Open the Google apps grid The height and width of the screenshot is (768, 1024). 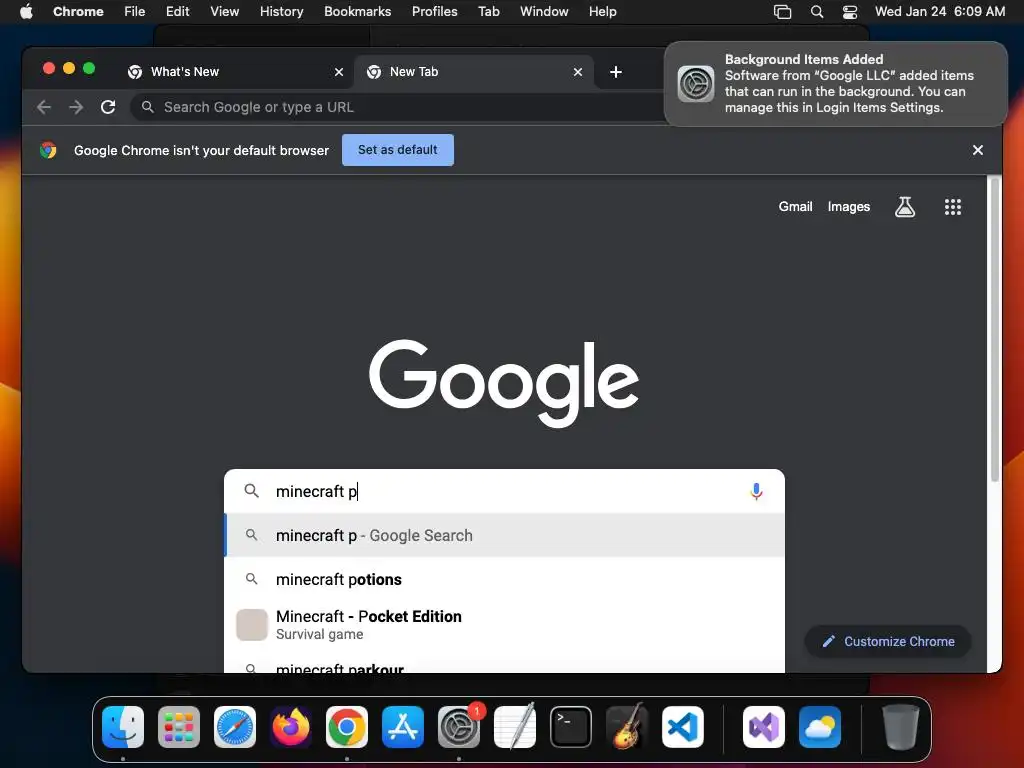952,207
